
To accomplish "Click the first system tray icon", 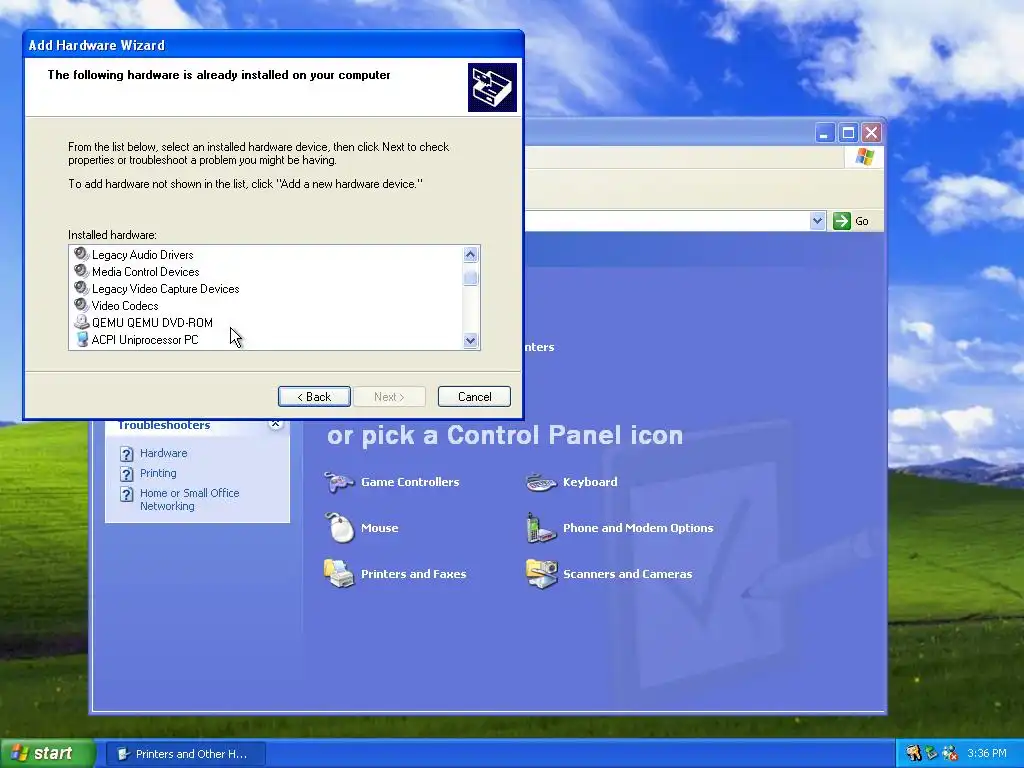I will pos(913,753).
